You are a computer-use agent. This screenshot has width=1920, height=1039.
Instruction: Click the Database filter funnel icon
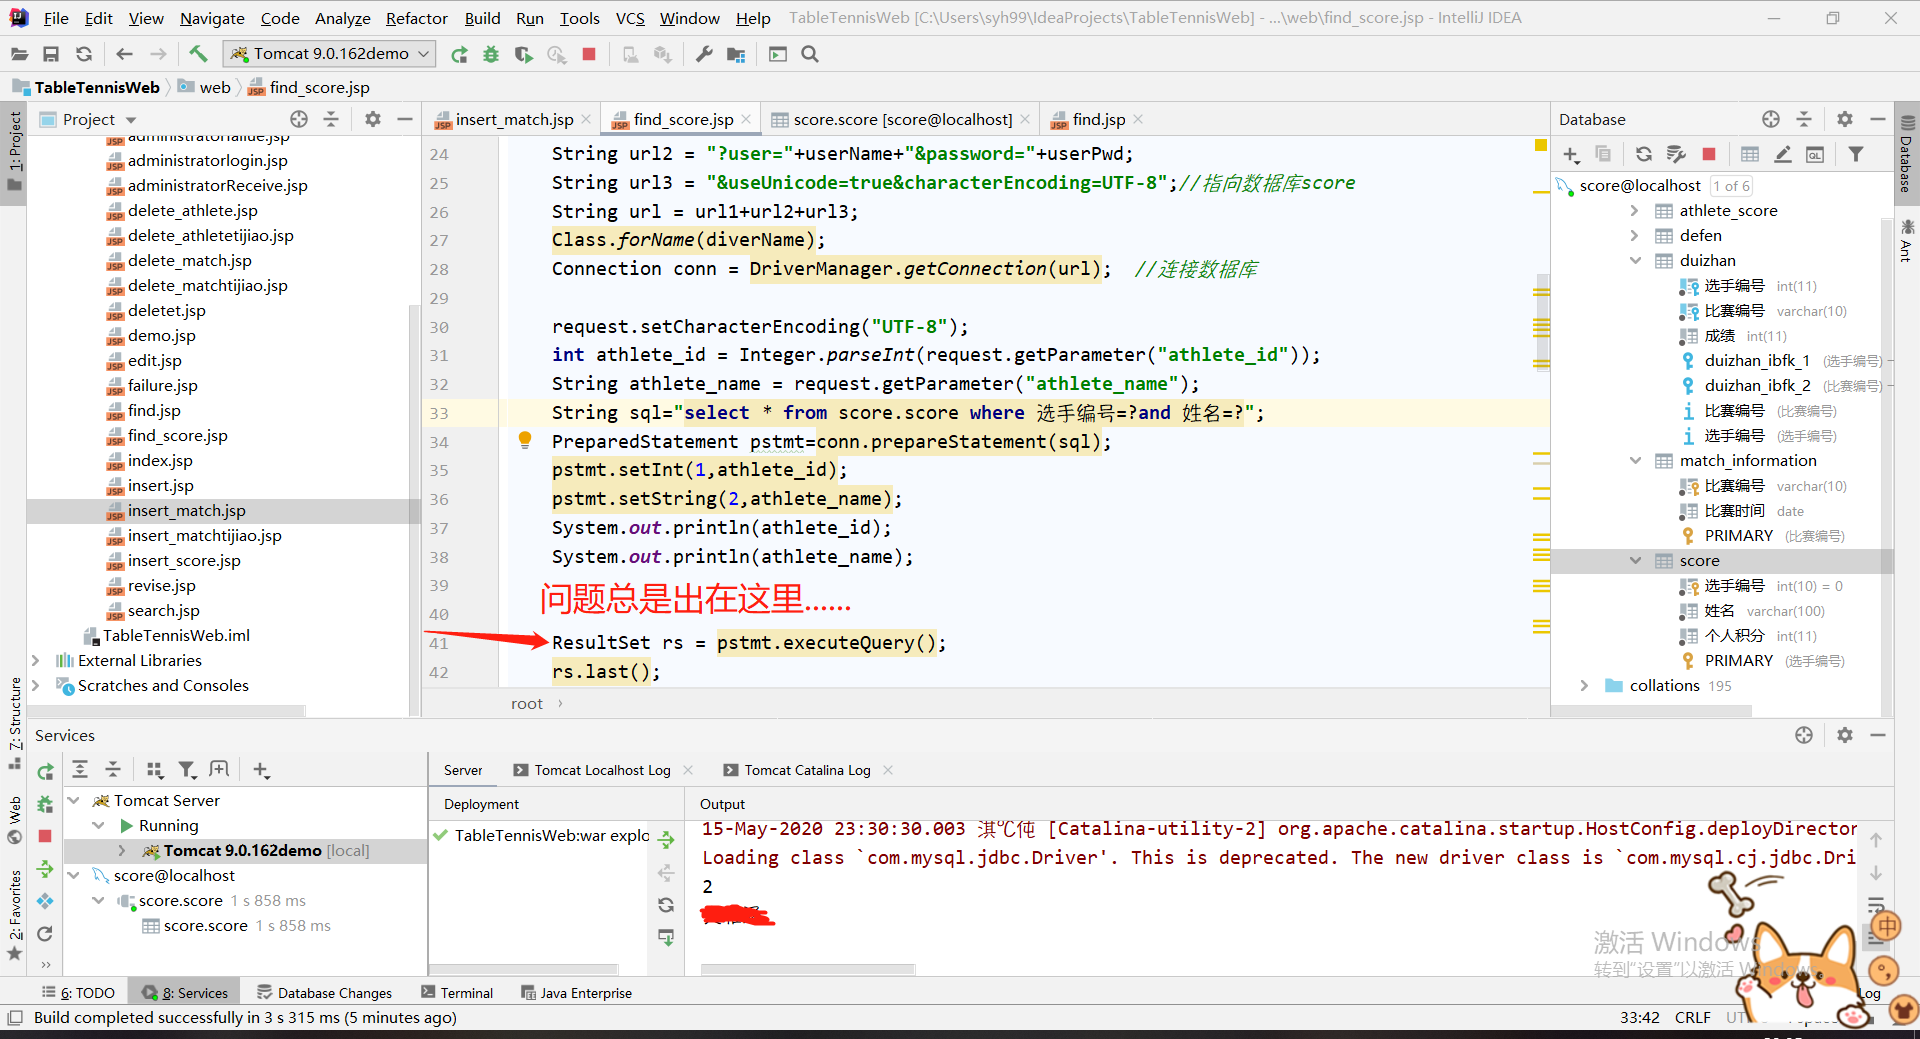point(1856,154)
